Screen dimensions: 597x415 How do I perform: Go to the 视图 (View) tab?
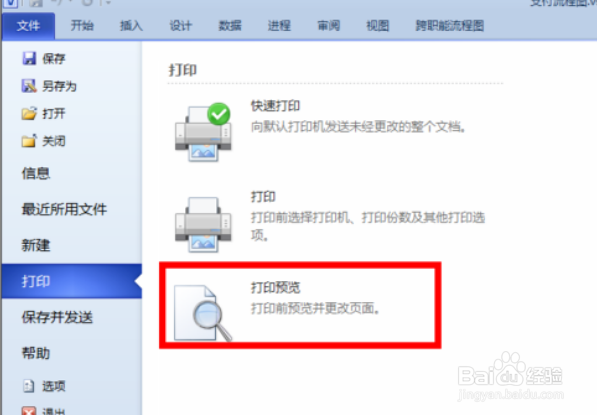coord(377,26)
